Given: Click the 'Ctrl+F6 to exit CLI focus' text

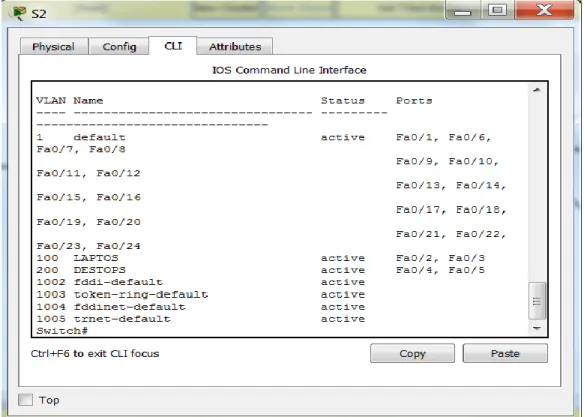Looking at the screenshot, I should click(95, 353).
